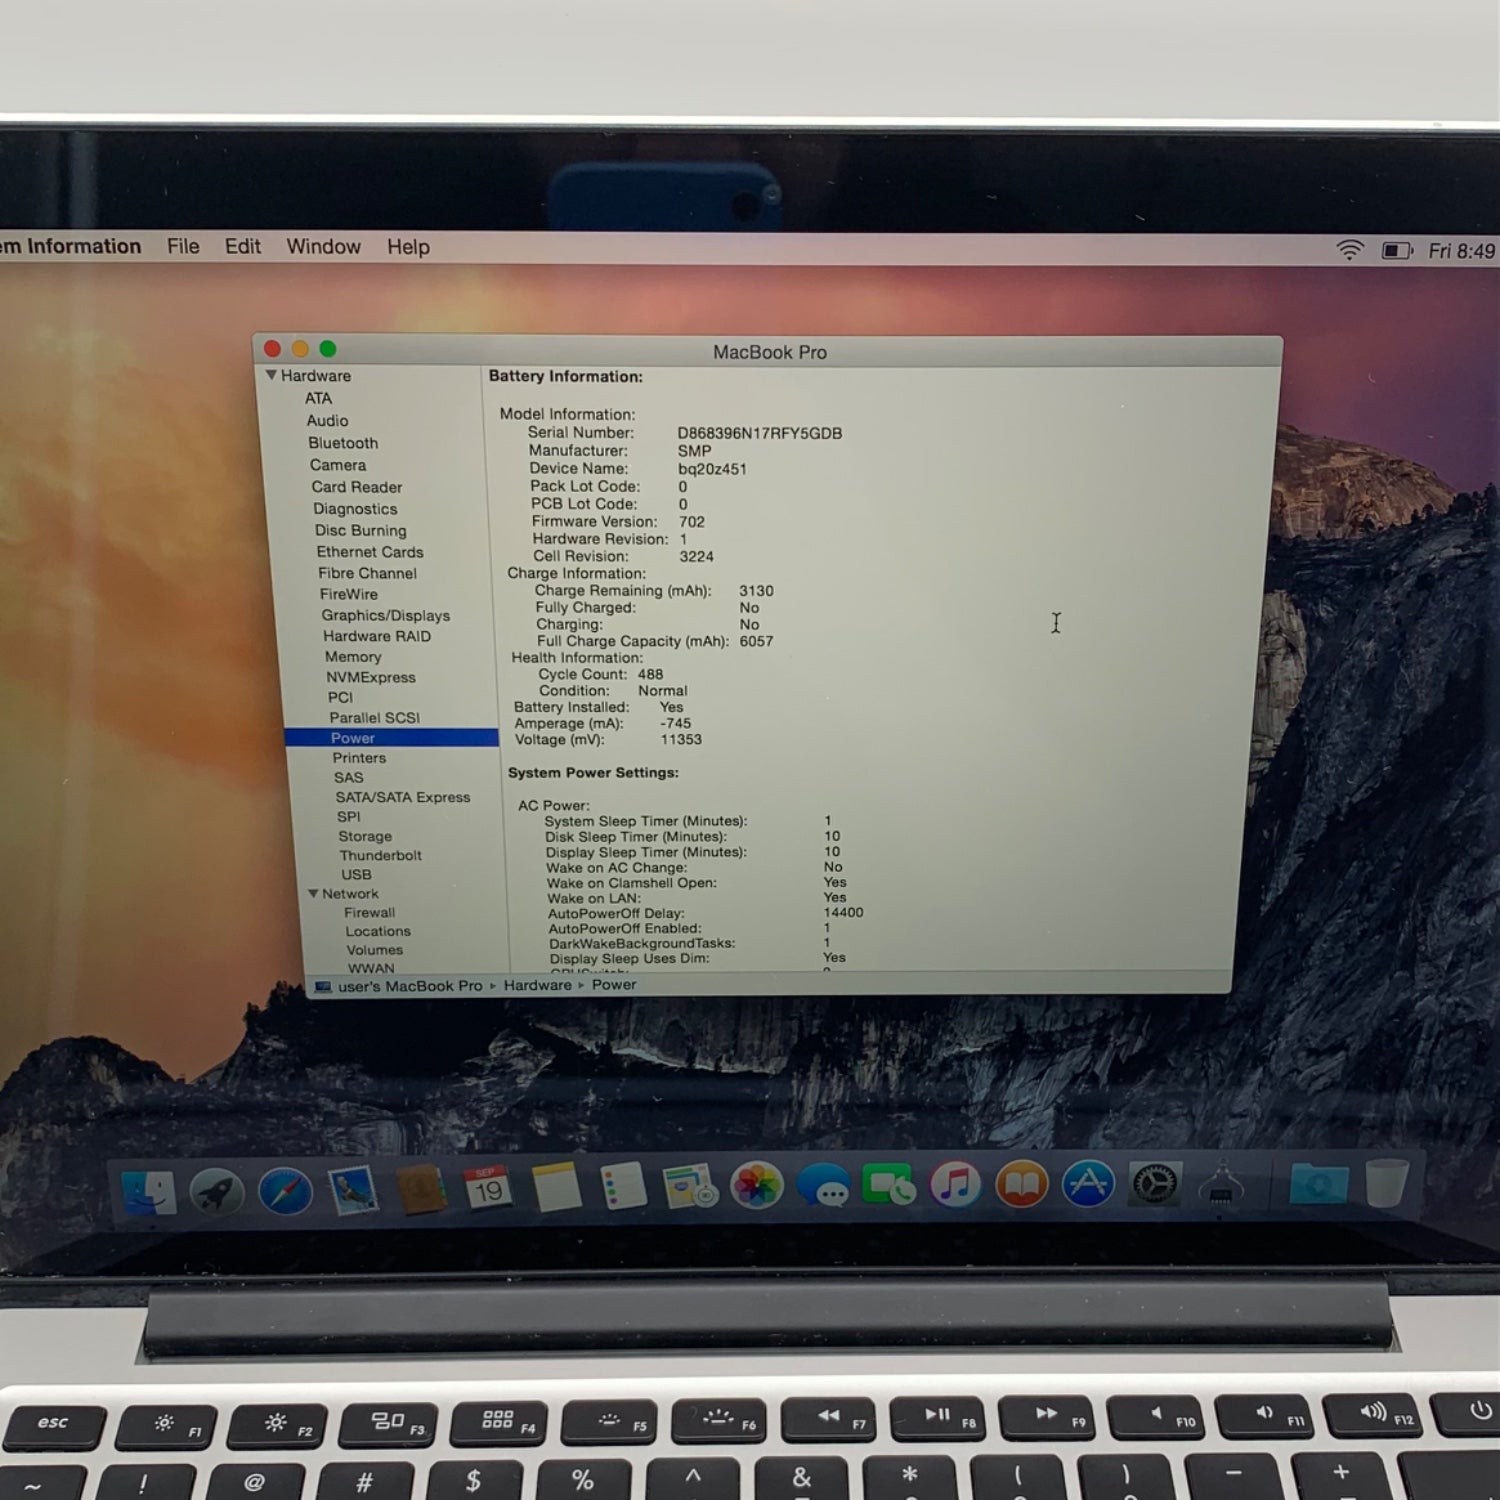Viewport: 1500px width, 1500px height.
Task: Open iBooks orange book icon
Action: (1021, 1184)
